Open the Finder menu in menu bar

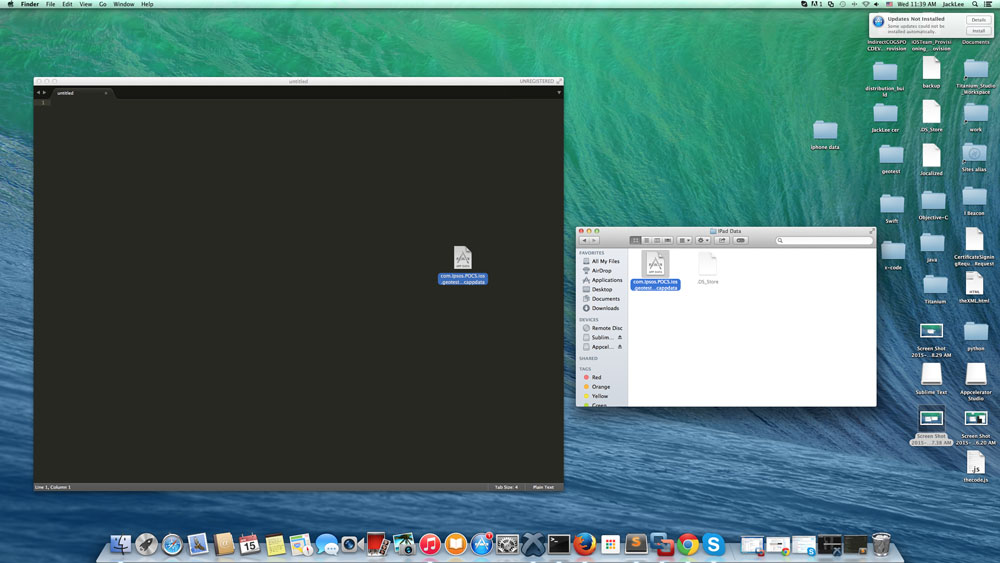click(29, 4)
